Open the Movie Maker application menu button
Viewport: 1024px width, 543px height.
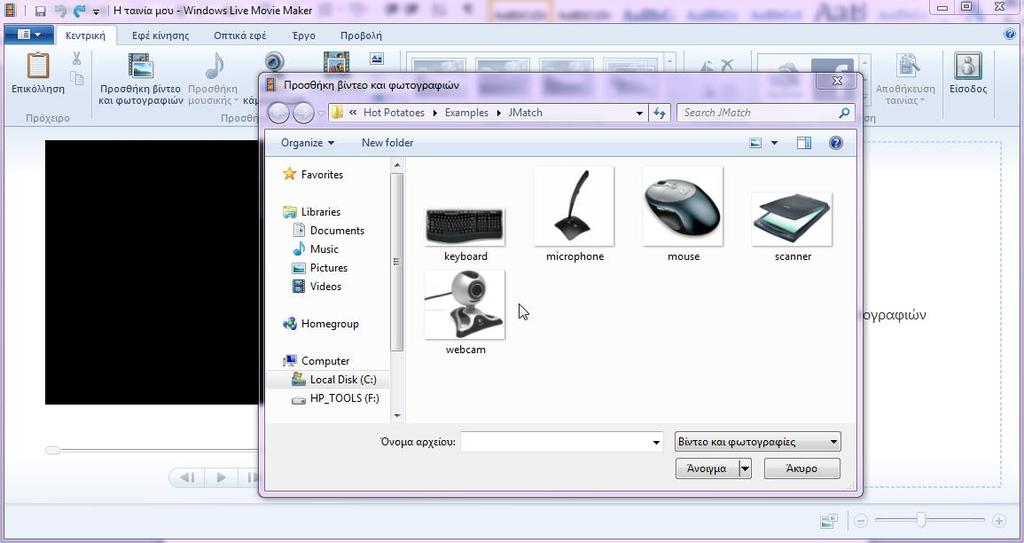(x=29, y=35)
